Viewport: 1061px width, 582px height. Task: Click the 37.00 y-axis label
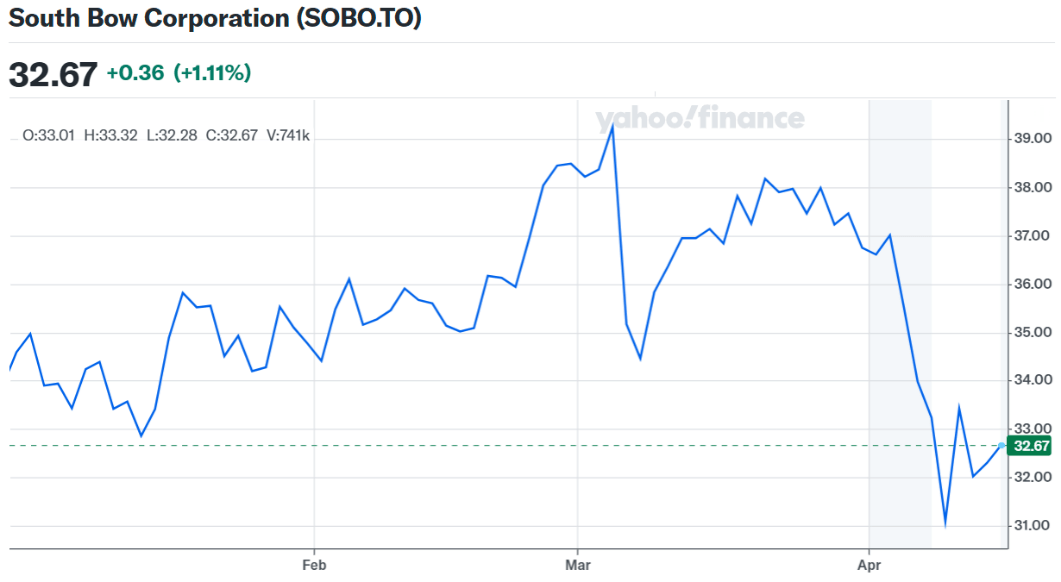1033,236
